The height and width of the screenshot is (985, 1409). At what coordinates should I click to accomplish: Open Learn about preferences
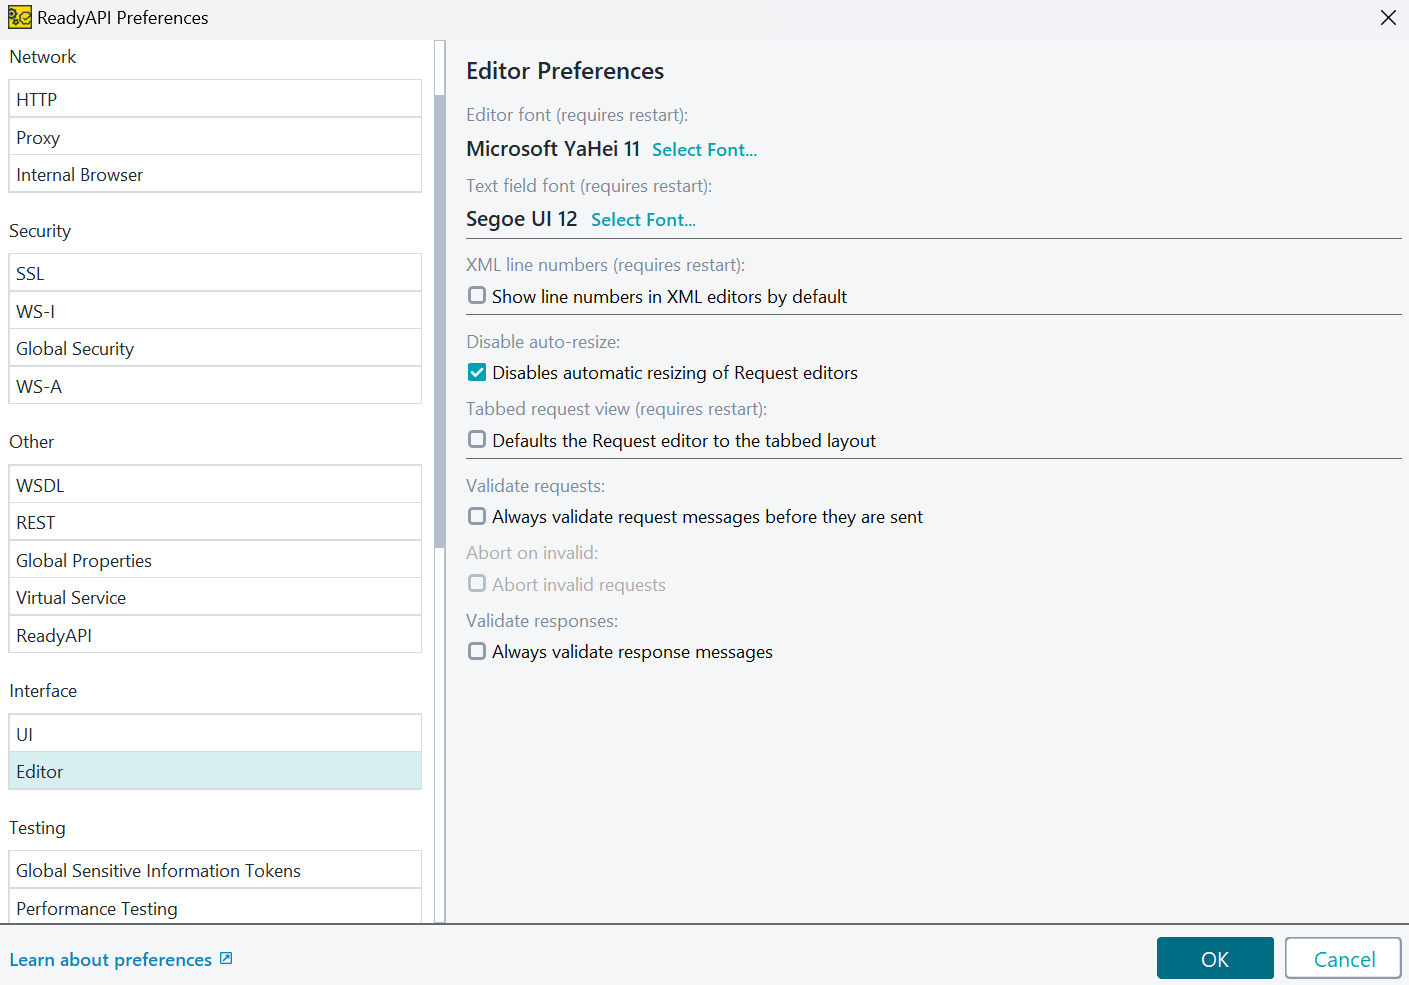tap(110, 958)
